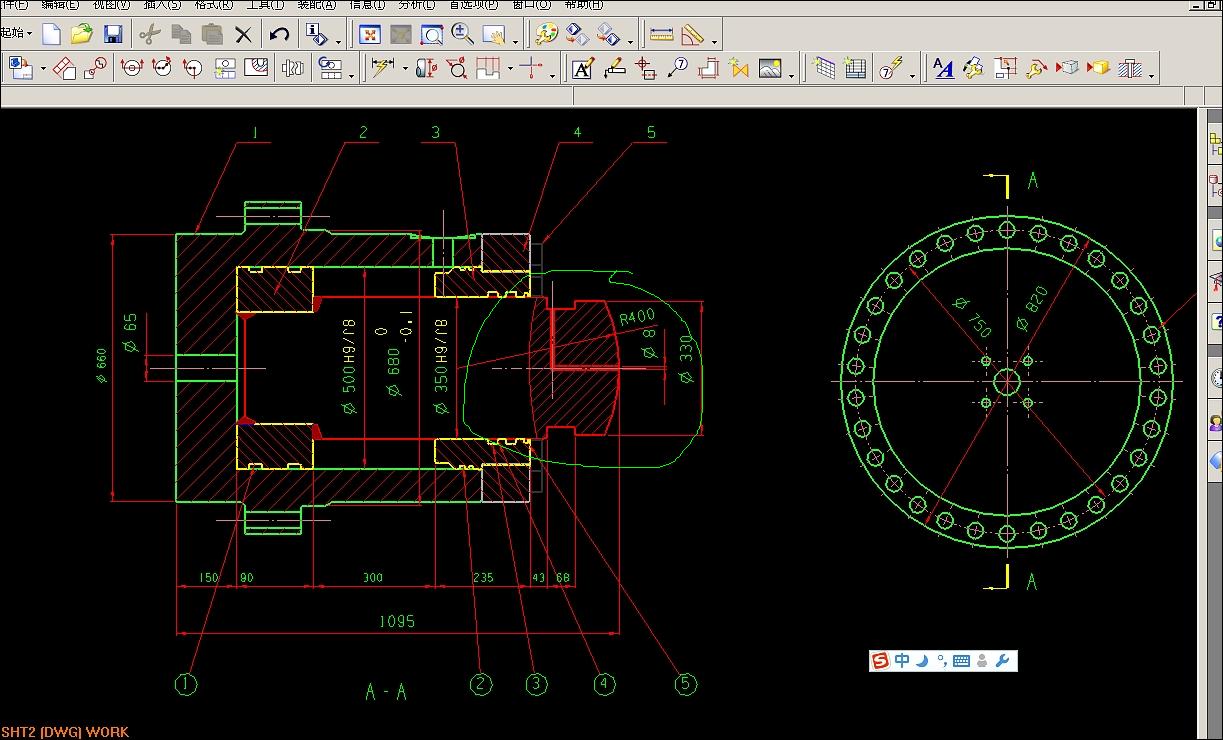Open the 分析(L) menu
The image size is (1223, 740).
(417, 5)
